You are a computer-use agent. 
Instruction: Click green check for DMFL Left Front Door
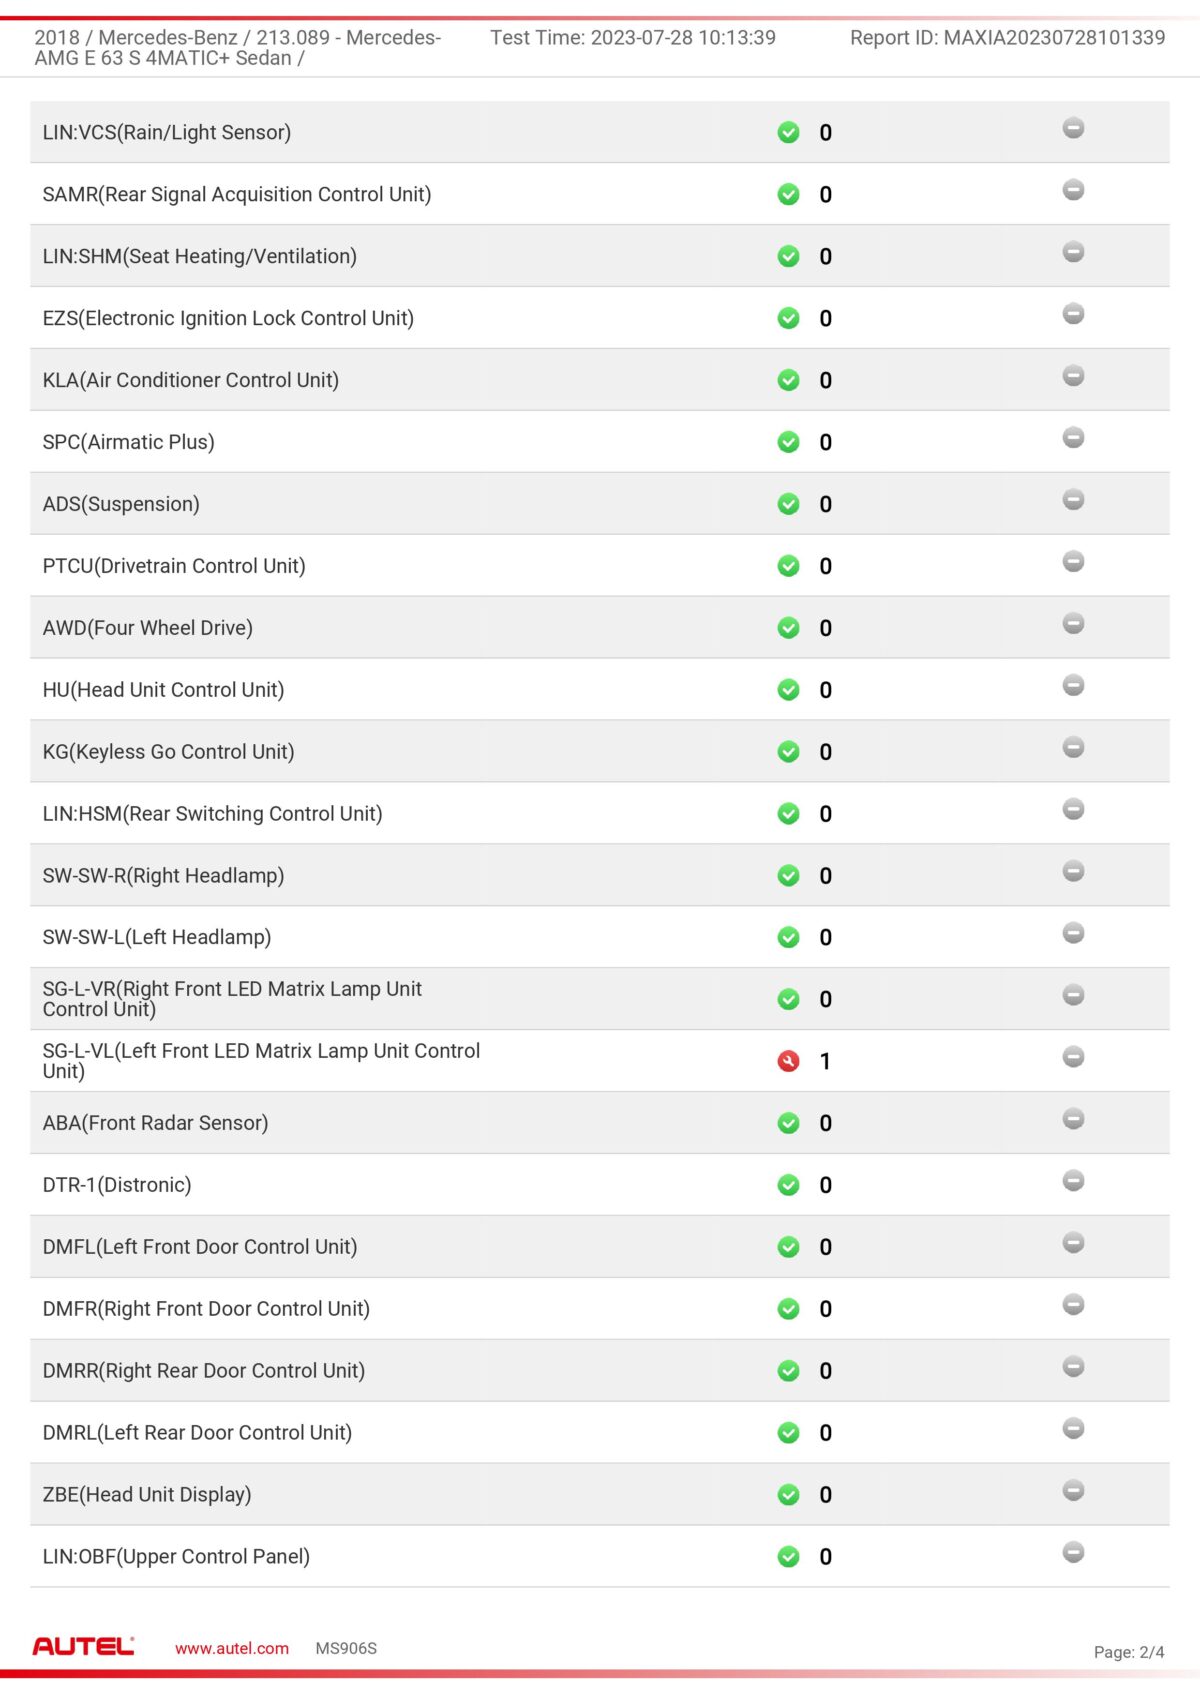pos(788,1247)
